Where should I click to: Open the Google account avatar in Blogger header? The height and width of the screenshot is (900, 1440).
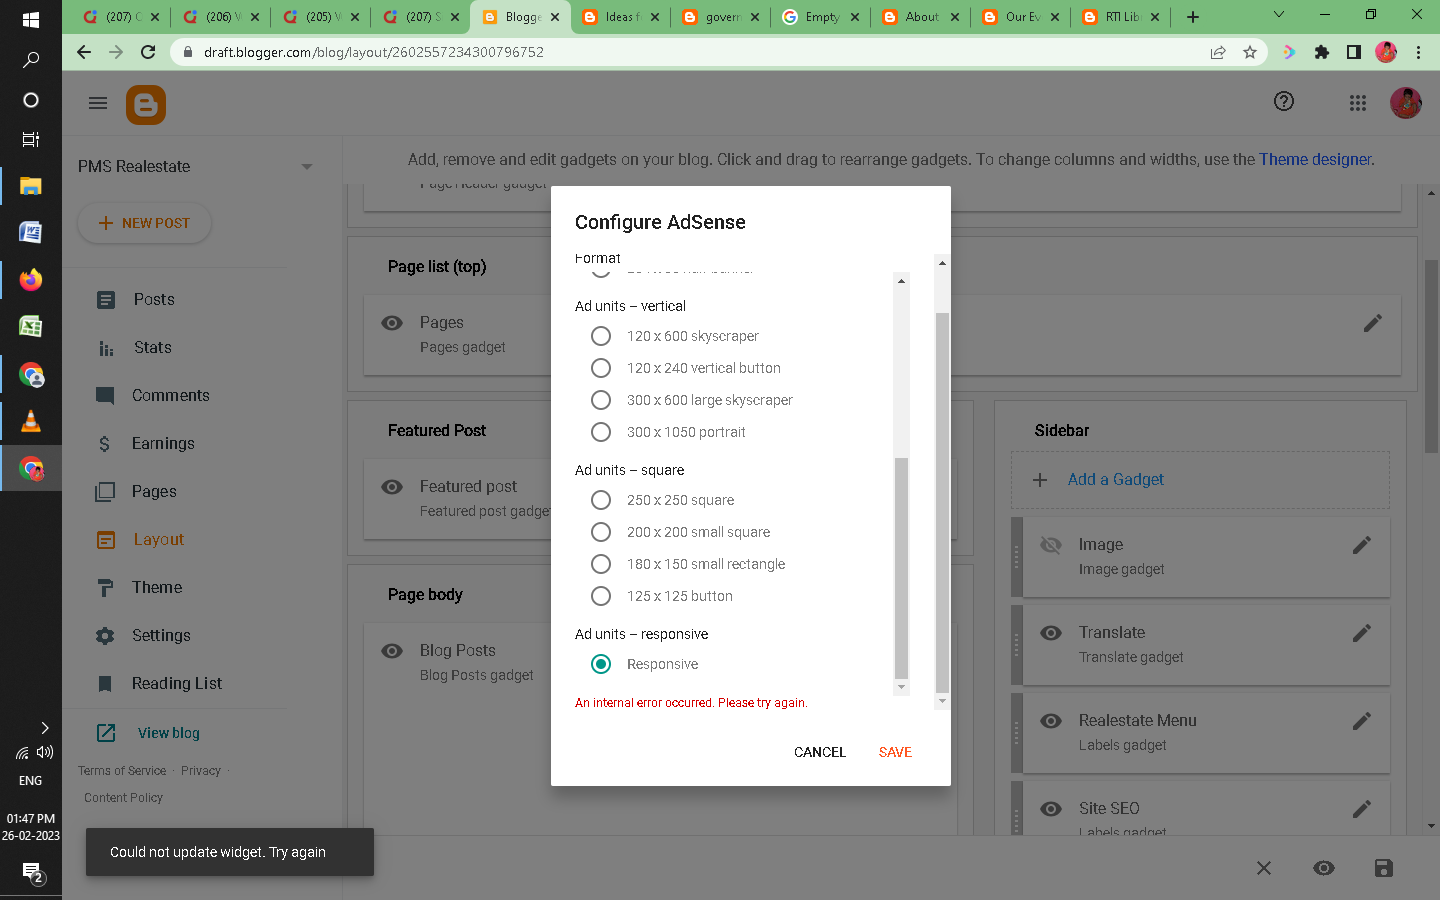point(1406,103)
